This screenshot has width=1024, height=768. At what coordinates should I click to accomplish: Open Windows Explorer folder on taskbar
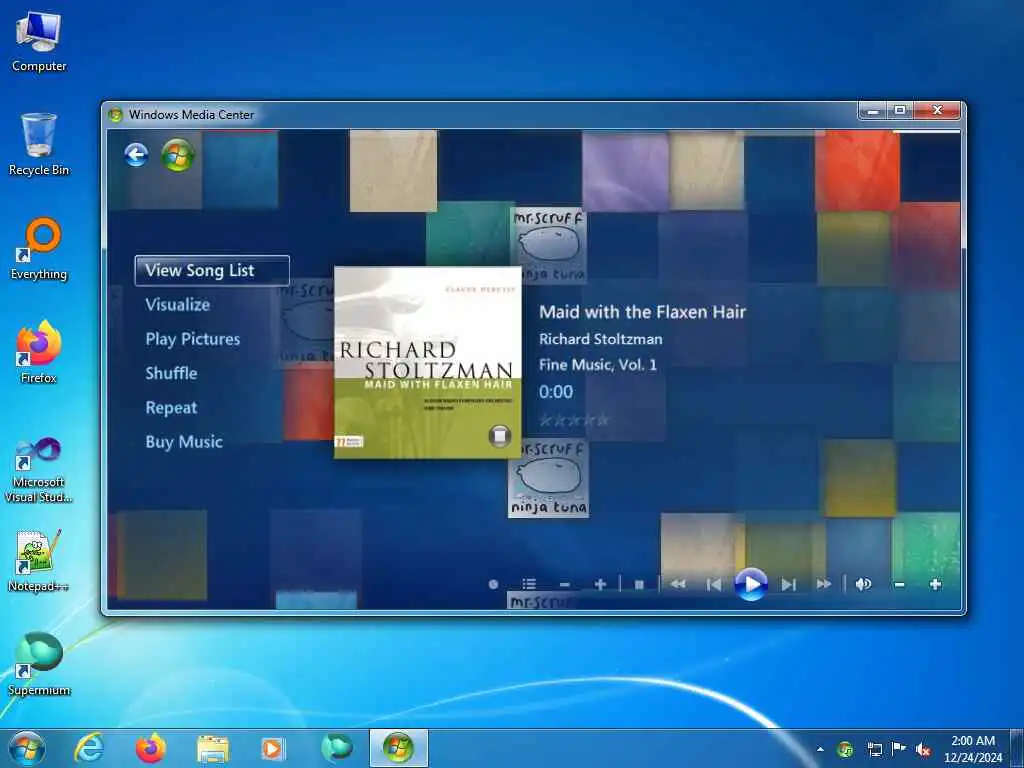(x=212, y=749)
